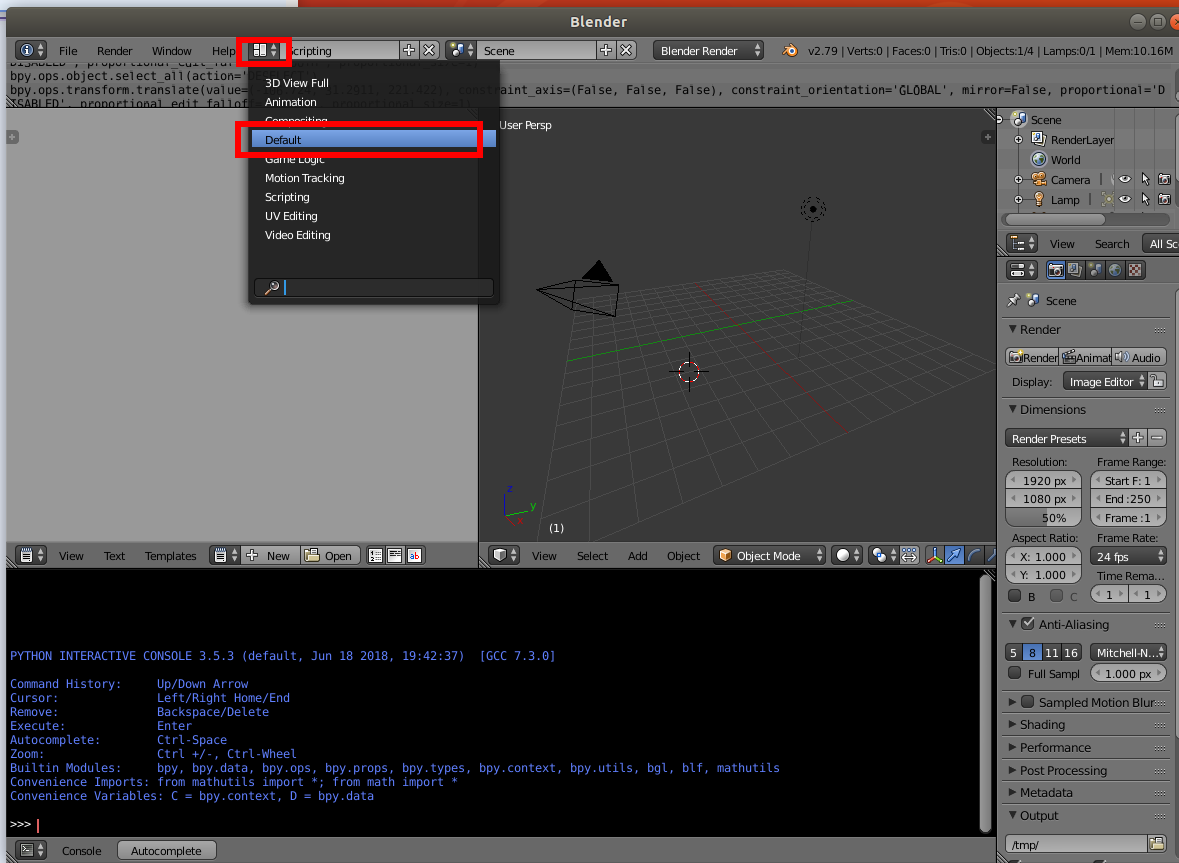This screenshot has width=1179, height=863.
Task: Open the File menu
Action: pos(68,50)
